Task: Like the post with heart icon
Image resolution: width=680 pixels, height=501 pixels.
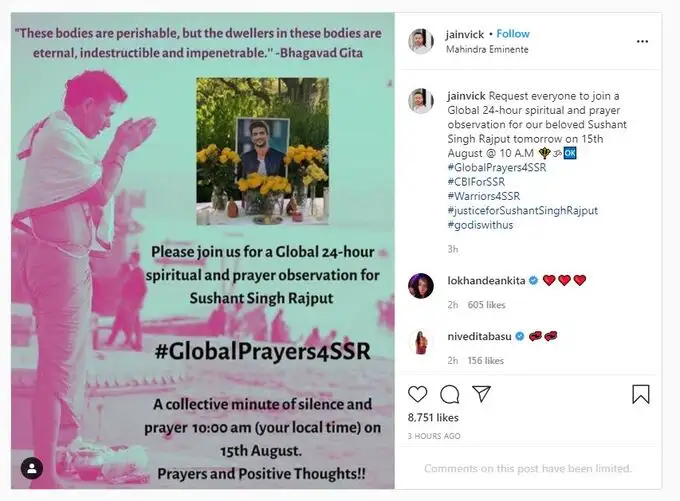Action: point(418,394)
